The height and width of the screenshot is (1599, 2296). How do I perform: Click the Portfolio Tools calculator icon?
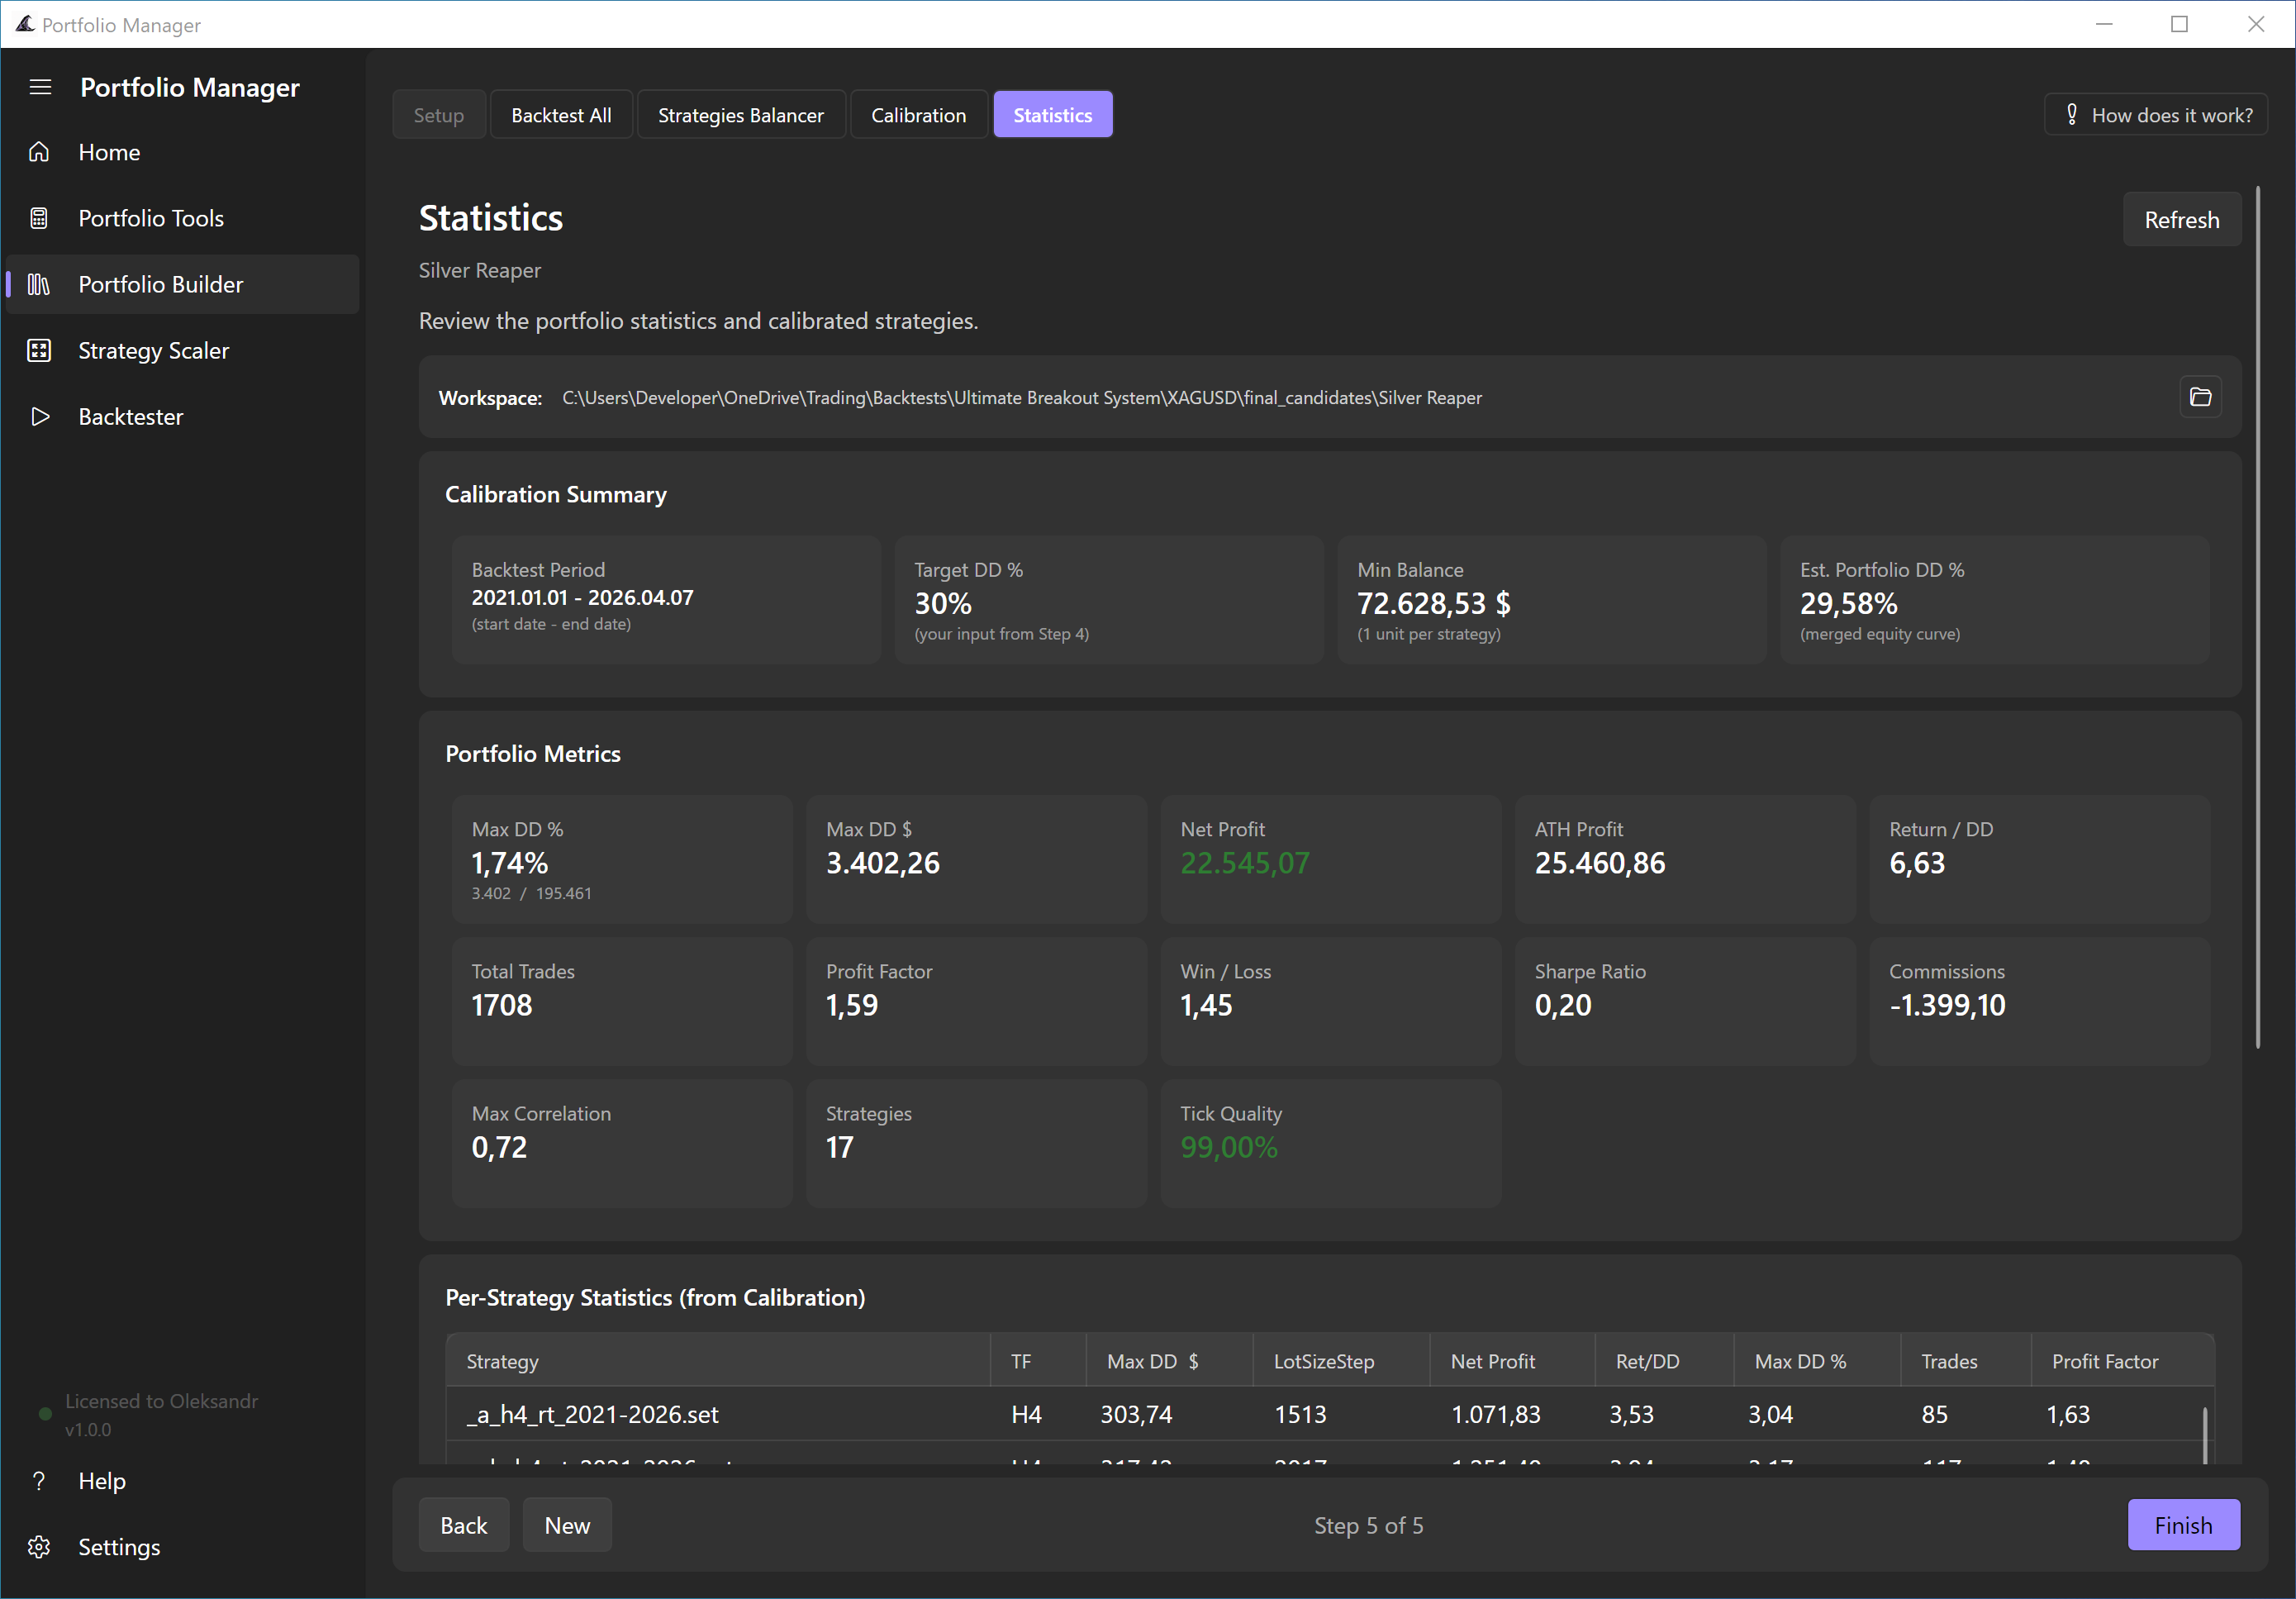click(x=39, y=218)
